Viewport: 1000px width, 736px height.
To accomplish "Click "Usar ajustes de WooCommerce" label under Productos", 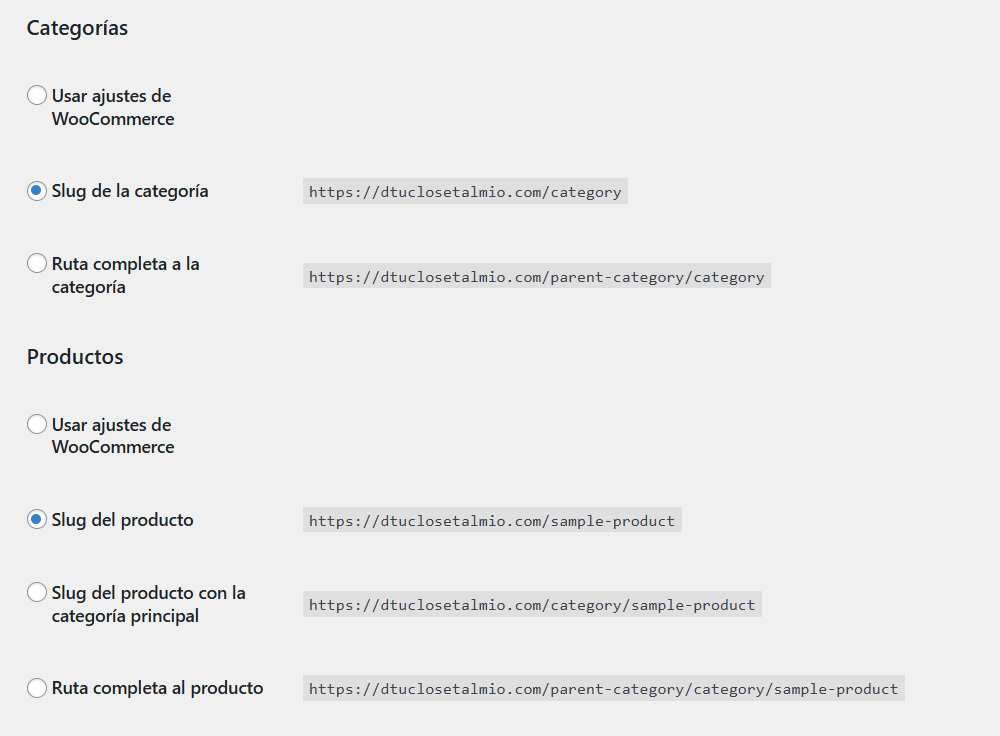I will [x=112, y=436].
